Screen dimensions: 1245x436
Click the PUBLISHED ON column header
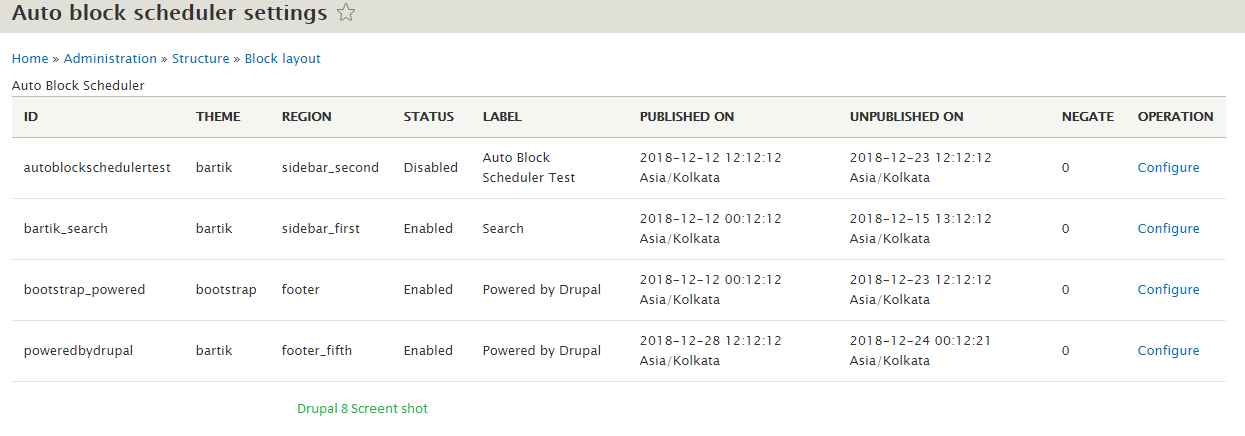point(687,117)
